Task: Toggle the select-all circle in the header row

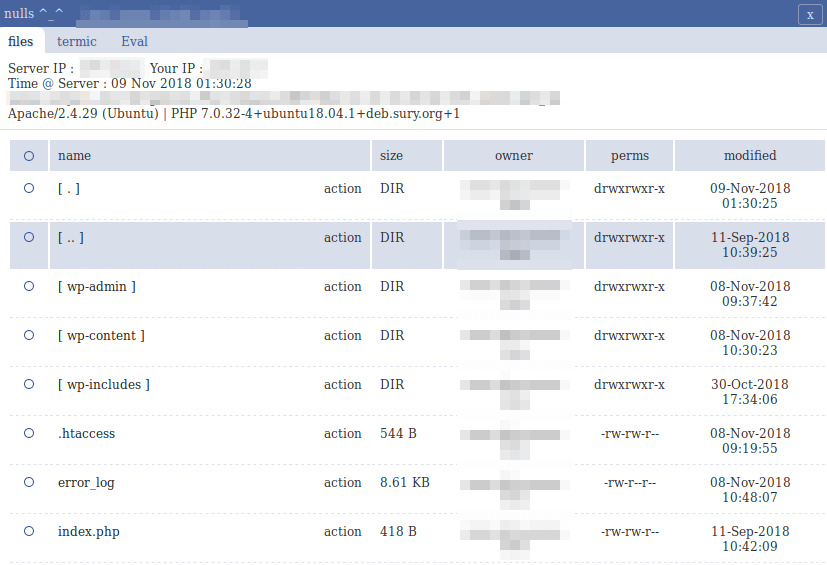Action: click(x=29, y=156)
